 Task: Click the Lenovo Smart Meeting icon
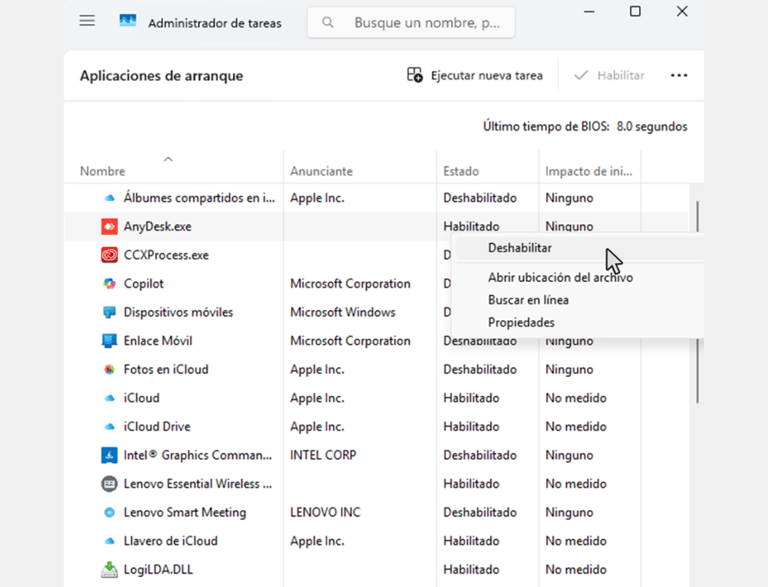tap(109, 513)
